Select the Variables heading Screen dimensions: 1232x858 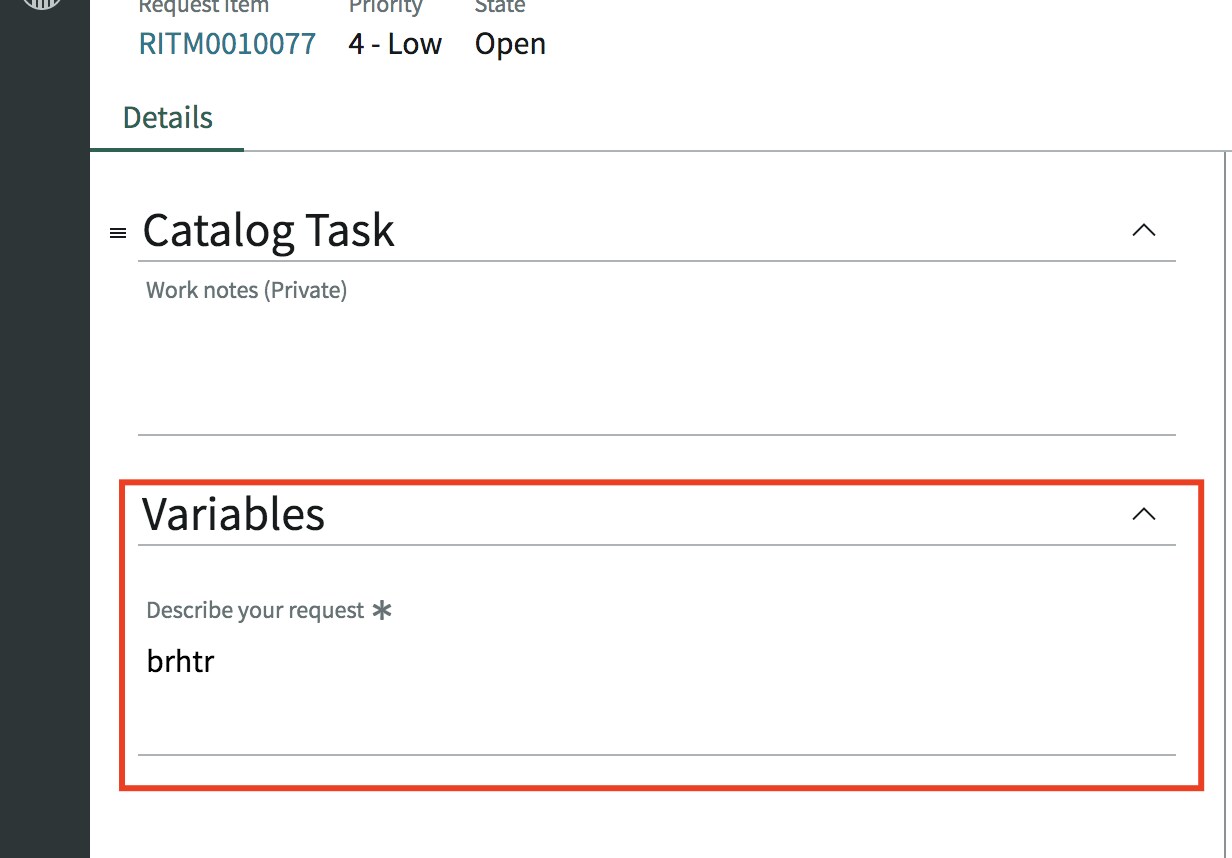[x=234, y=514]
